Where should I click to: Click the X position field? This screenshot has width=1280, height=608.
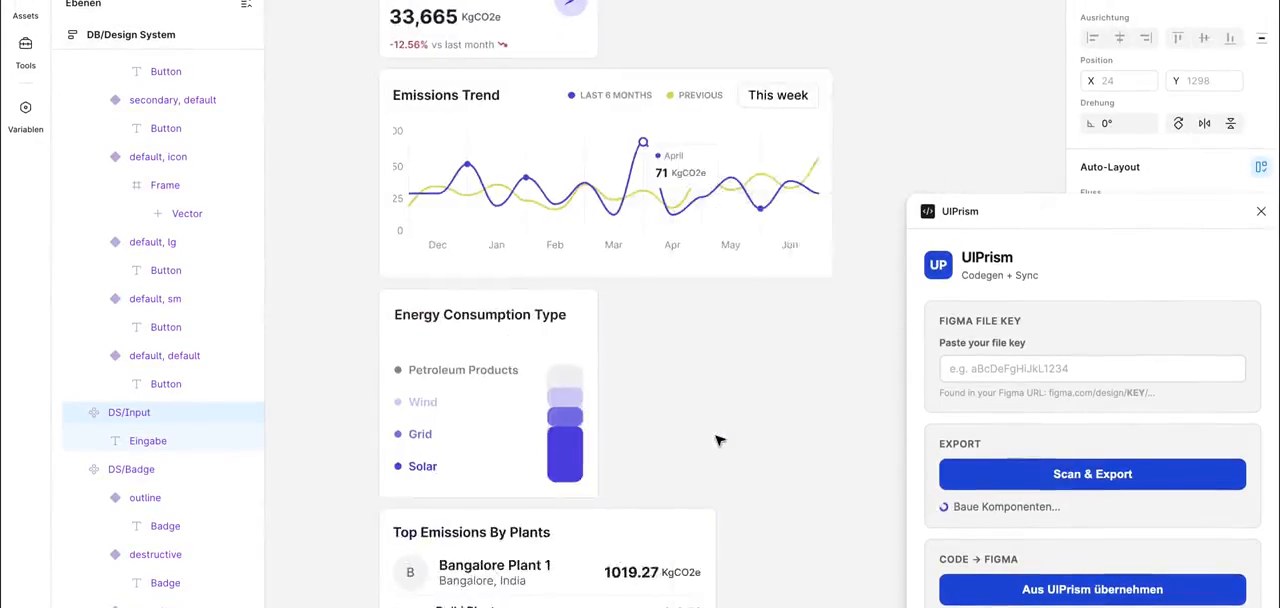coord(1119,81)
